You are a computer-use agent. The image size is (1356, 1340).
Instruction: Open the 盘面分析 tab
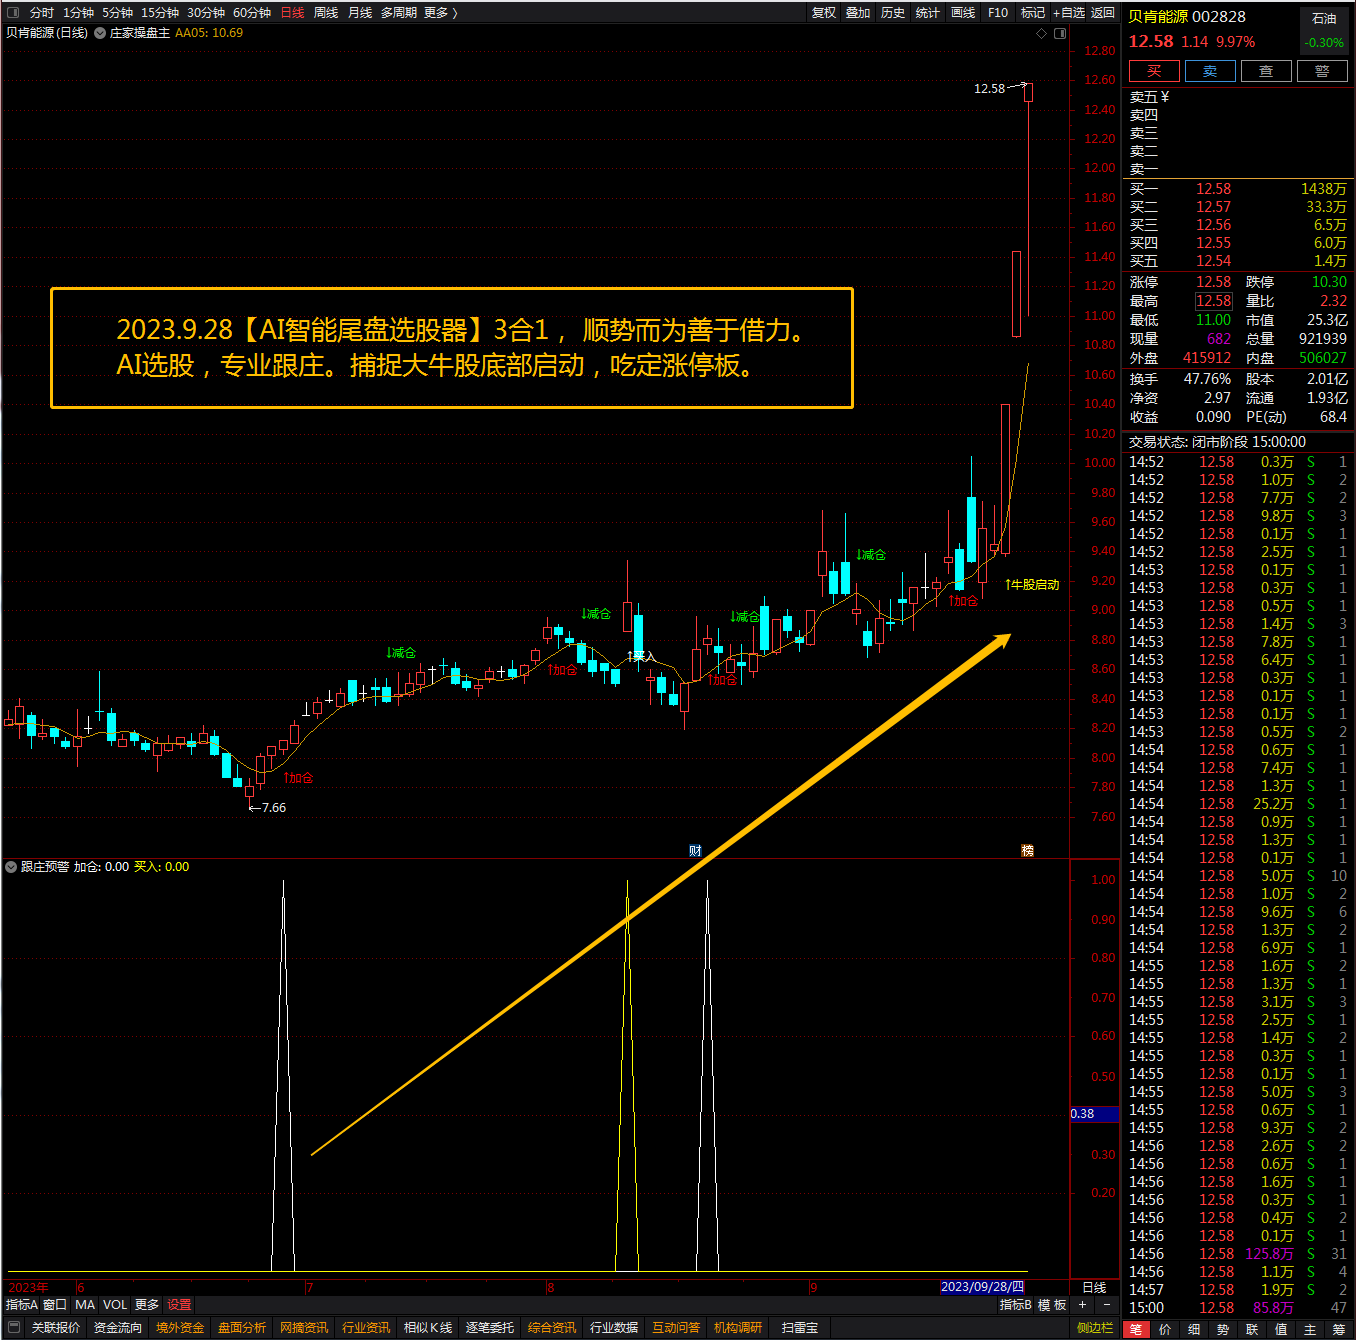[242, 1328]
